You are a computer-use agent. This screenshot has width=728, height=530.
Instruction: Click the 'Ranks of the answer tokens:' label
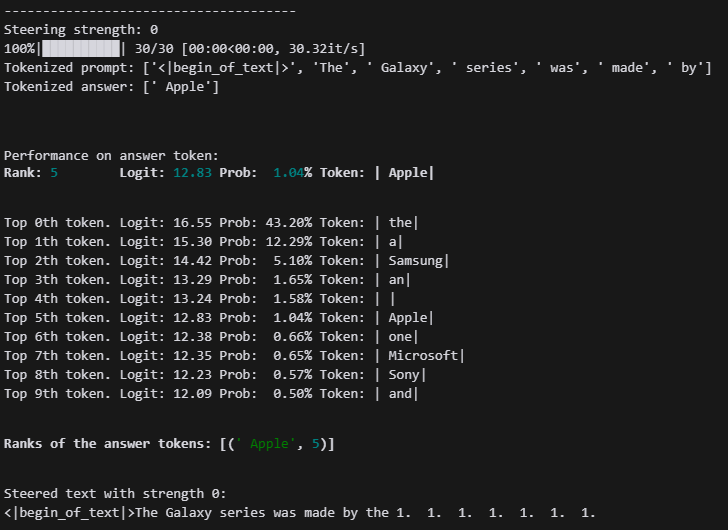point(107,444)
